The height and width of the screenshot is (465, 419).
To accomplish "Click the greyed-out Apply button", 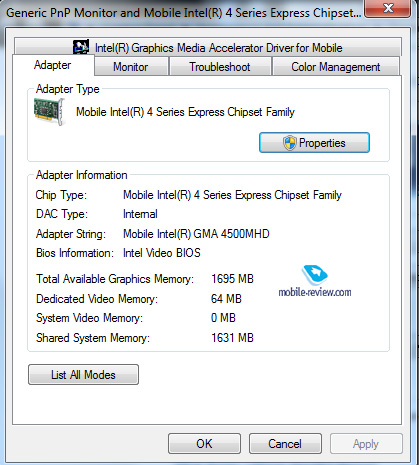I will [366, 444].
